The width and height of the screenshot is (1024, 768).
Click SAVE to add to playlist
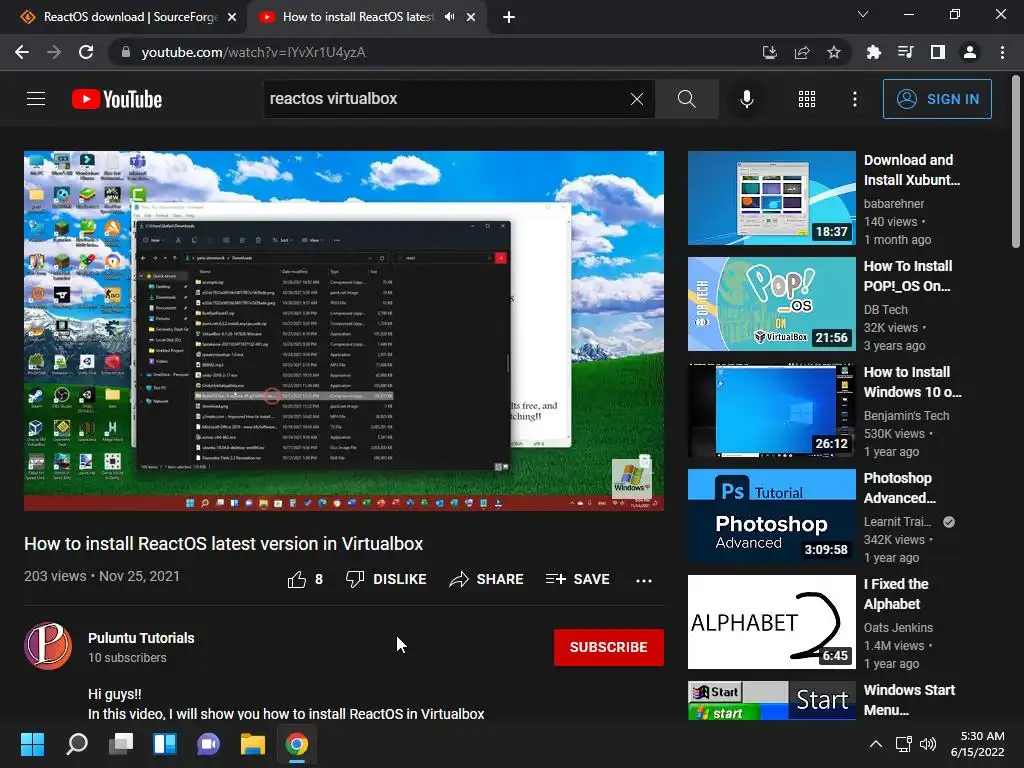(577, 579)
